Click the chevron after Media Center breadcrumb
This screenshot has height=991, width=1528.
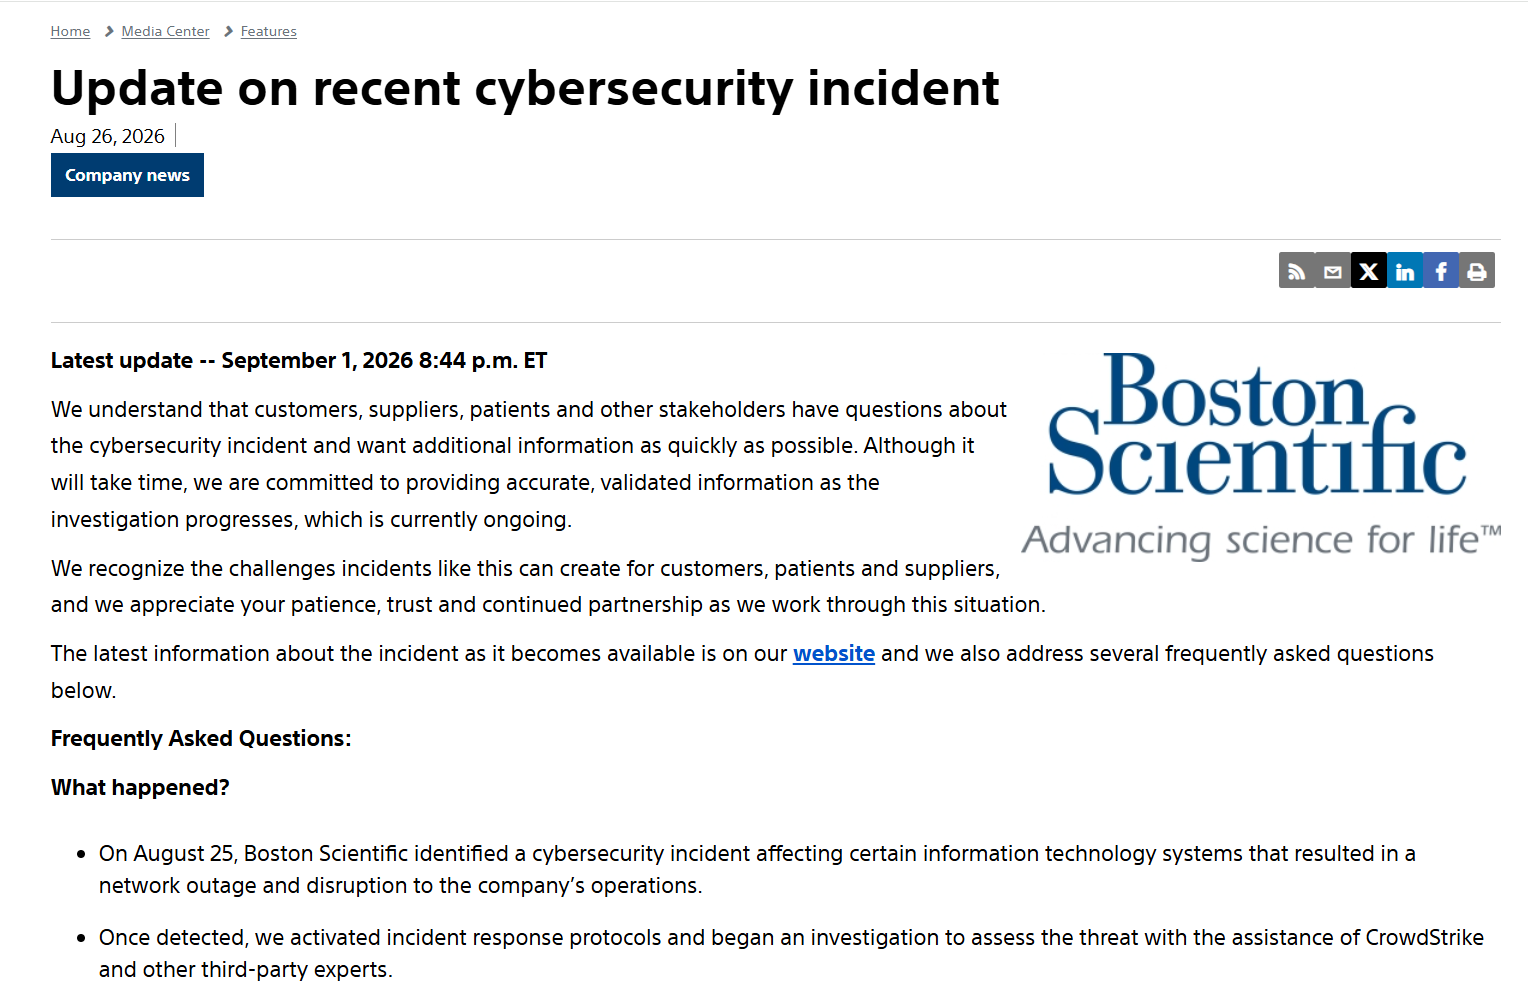(x=229, y=32)
